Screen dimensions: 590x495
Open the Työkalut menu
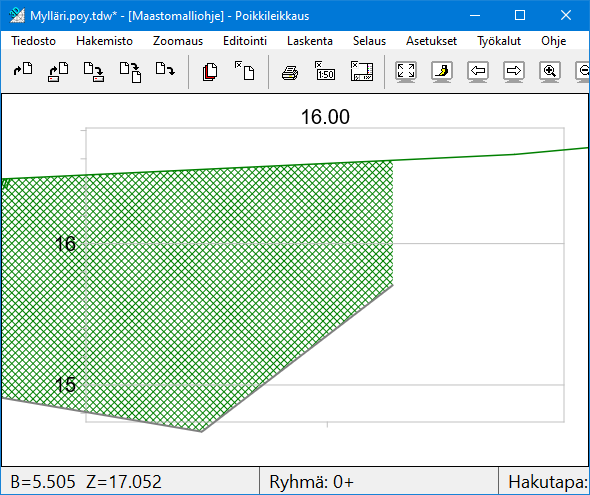coord(499,41)
